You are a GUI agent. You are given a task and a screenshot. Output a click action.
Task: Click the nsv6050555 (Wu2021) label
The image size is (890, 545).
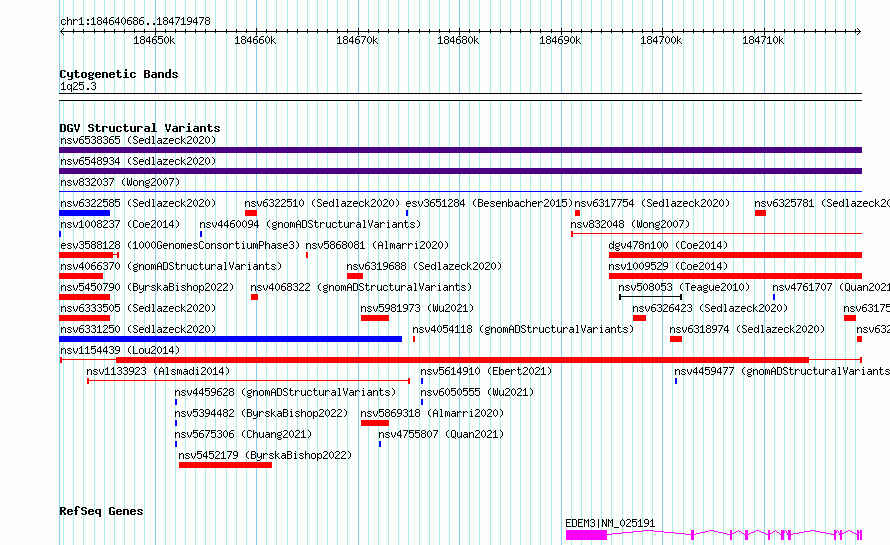click(477, 392)
